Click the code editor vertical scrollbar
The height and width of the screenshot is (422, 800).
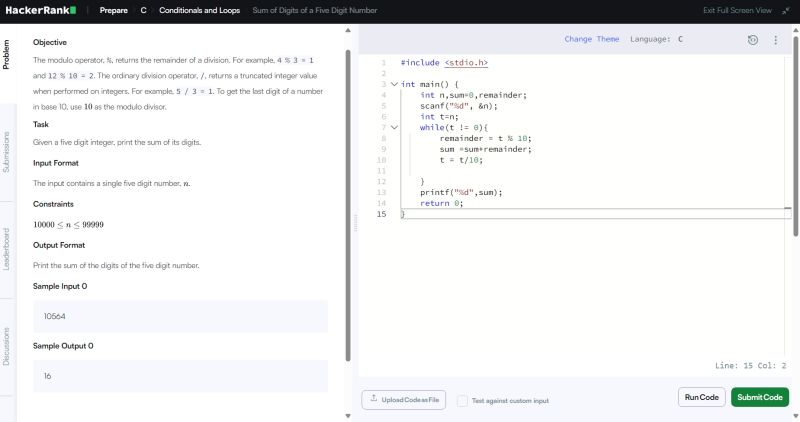pyautogui.click(x=795, y=135)
